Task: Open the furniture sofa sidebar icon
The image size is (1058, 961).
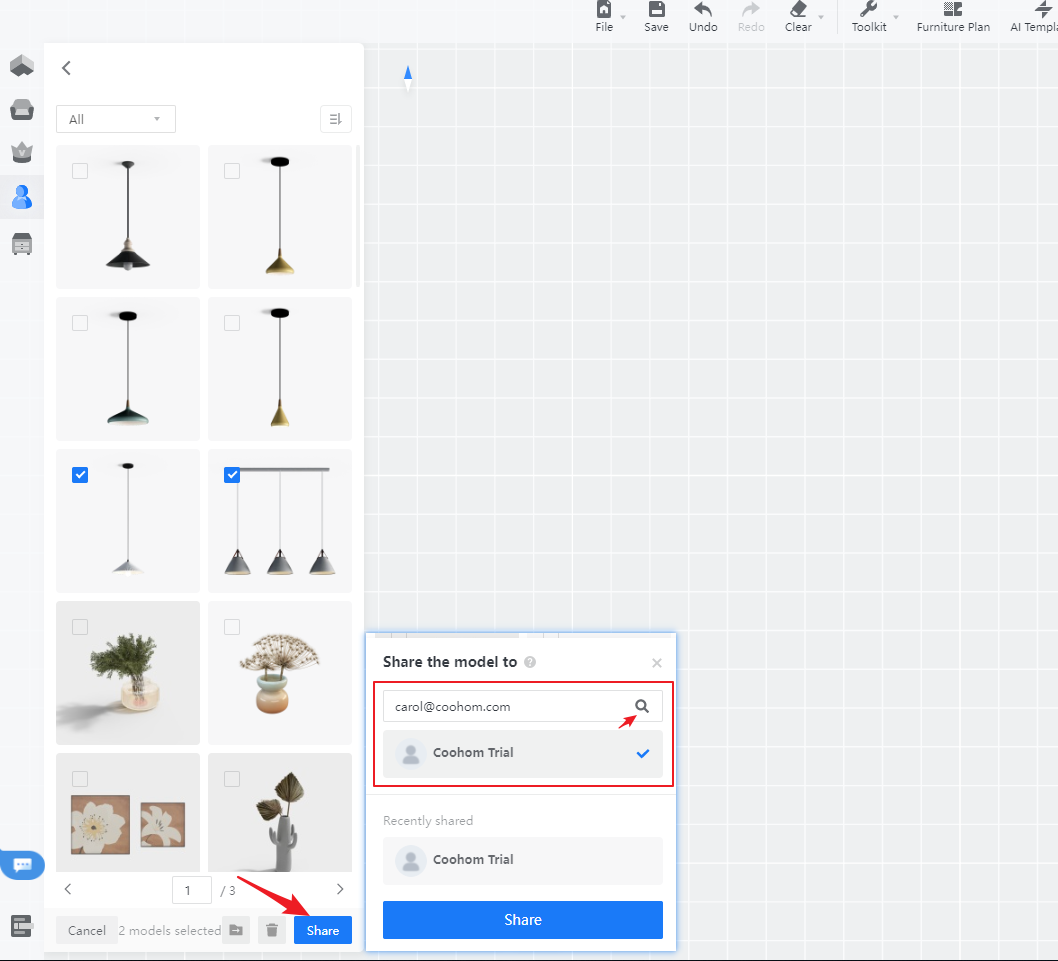Action: [x=22, y=109]
